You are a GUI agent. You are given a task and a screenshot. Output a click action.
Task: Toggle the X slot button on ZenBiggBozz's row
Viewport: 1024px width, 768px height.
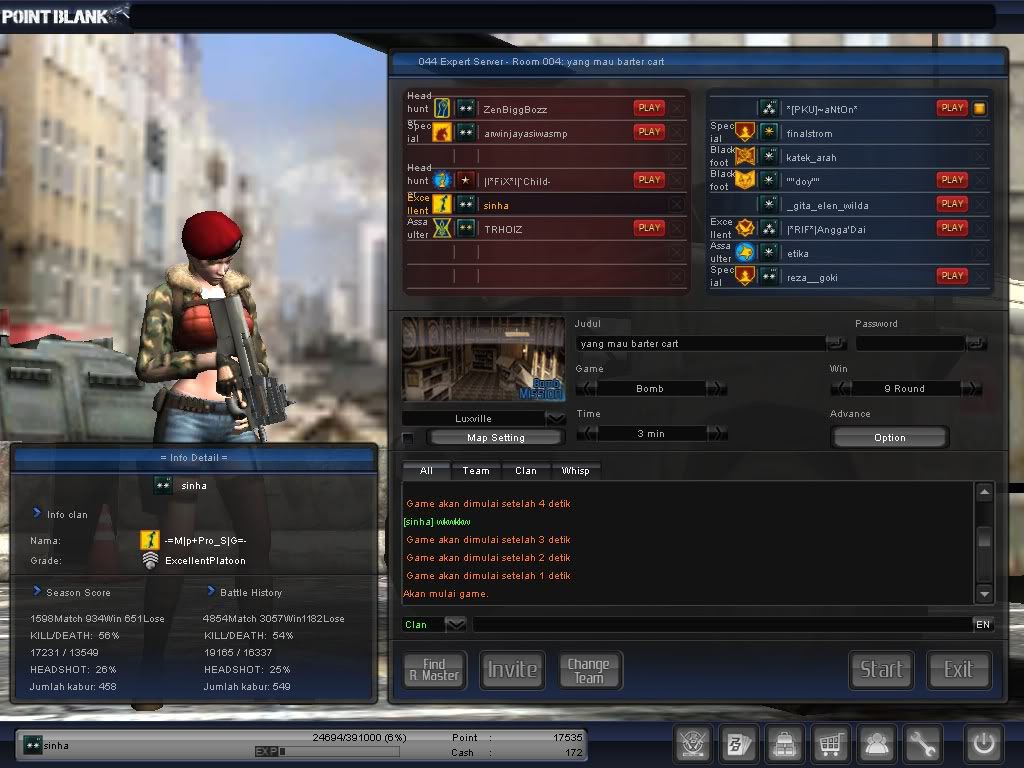coord(677,108)
